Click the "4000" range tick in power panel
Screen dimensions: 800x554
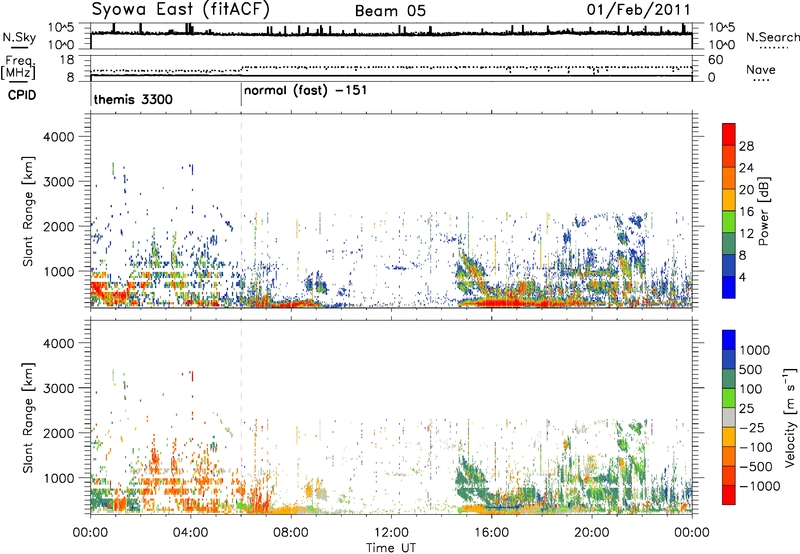point(59,137)
